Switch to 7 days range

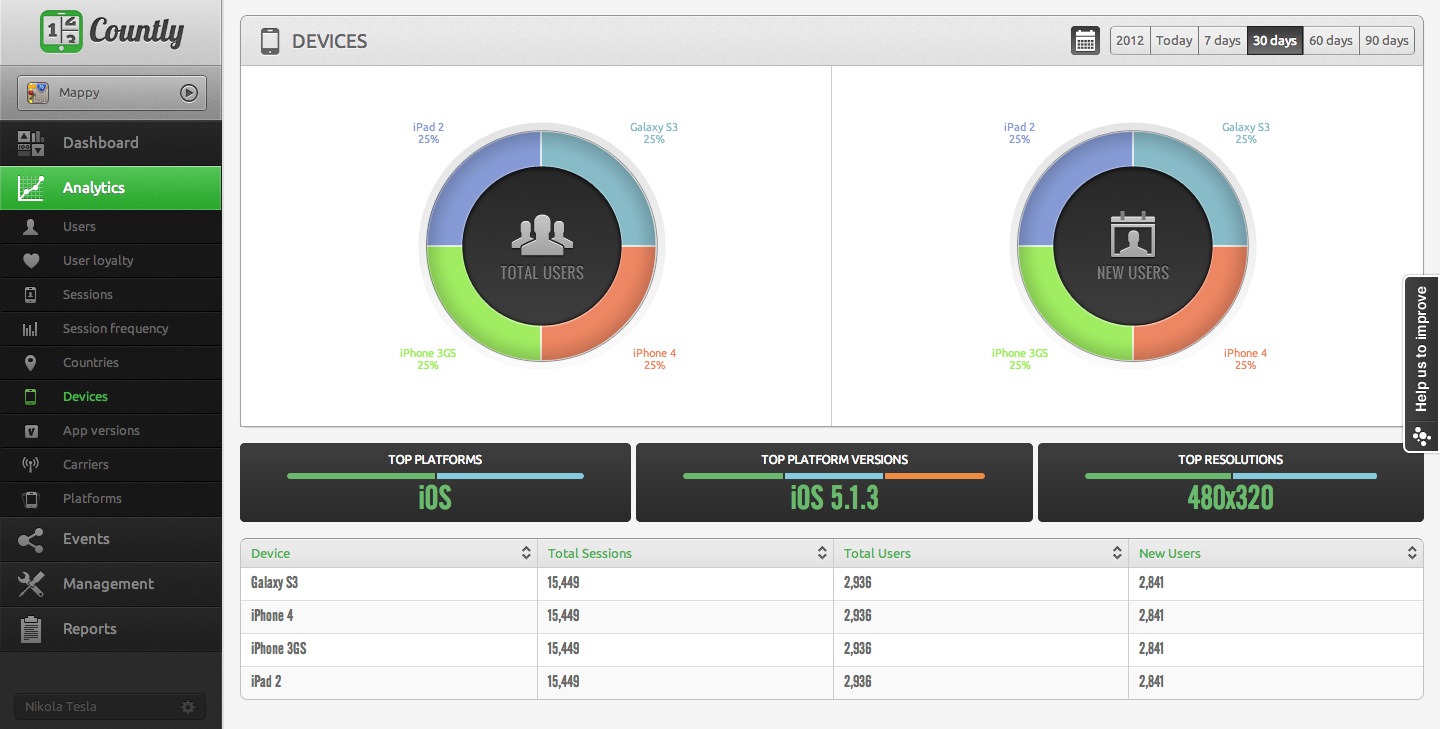pyautogui.click(x=1222, y=41)
